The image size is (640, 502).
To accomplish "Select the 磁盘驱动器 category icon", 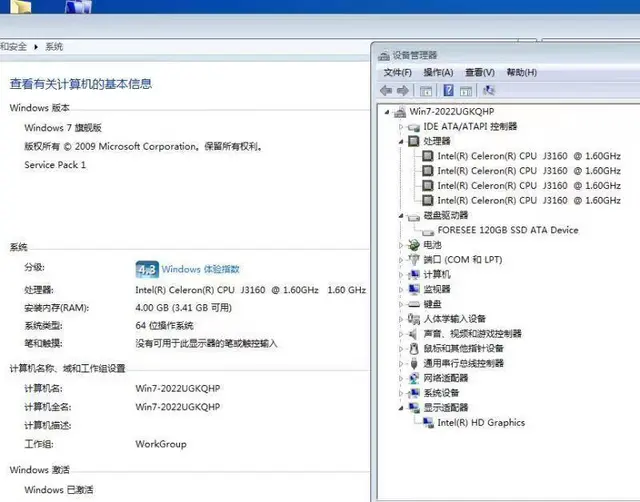I will pos(414,216).
